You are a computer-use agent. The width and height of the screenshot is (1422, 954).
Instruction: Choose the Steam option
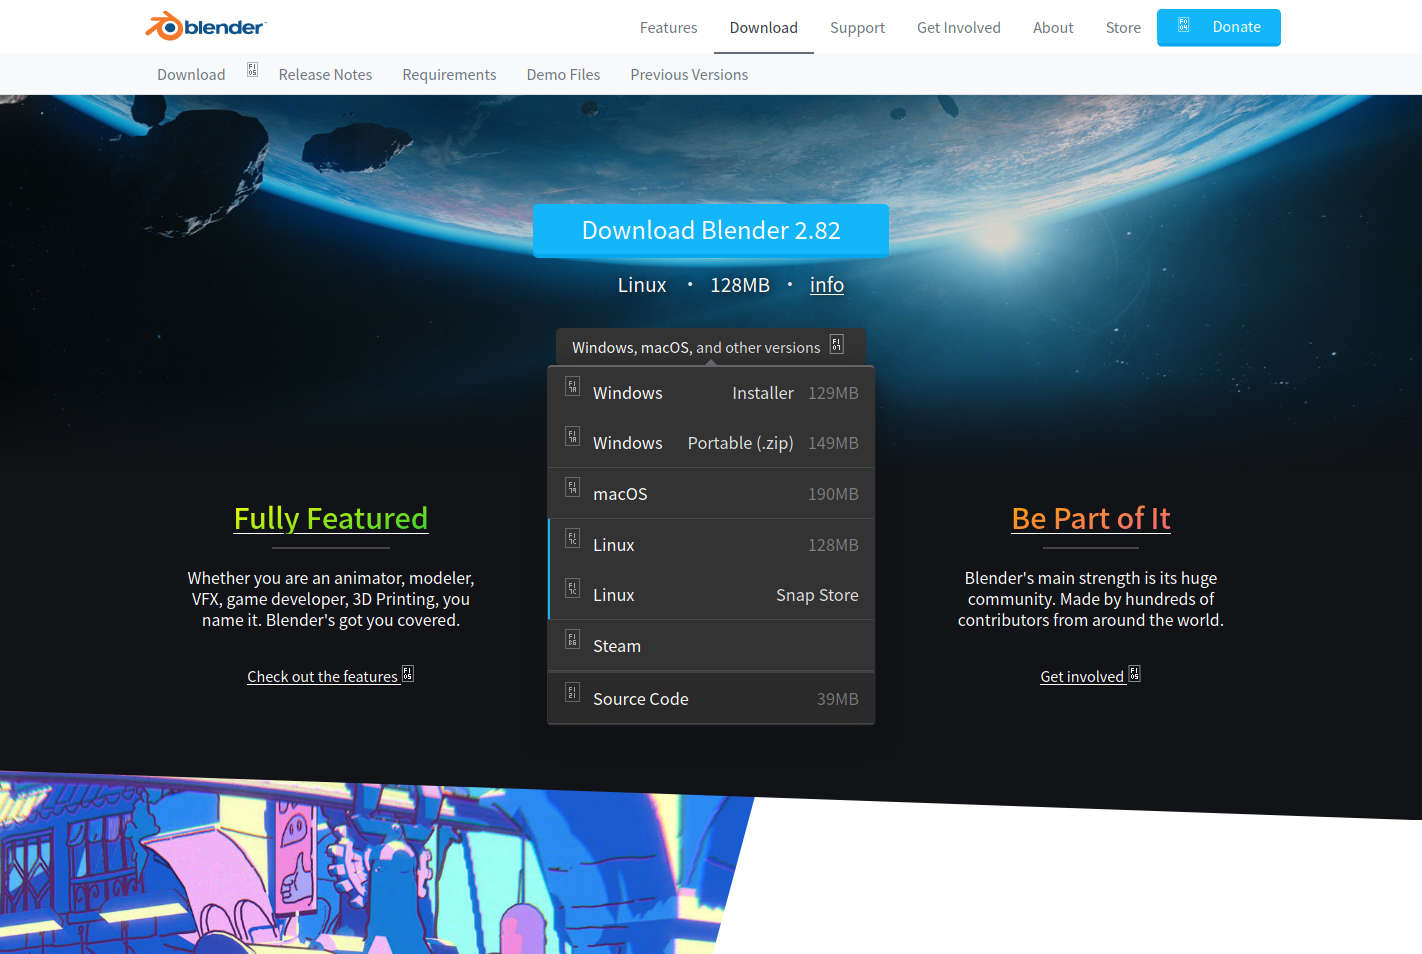tap(711, 646)
